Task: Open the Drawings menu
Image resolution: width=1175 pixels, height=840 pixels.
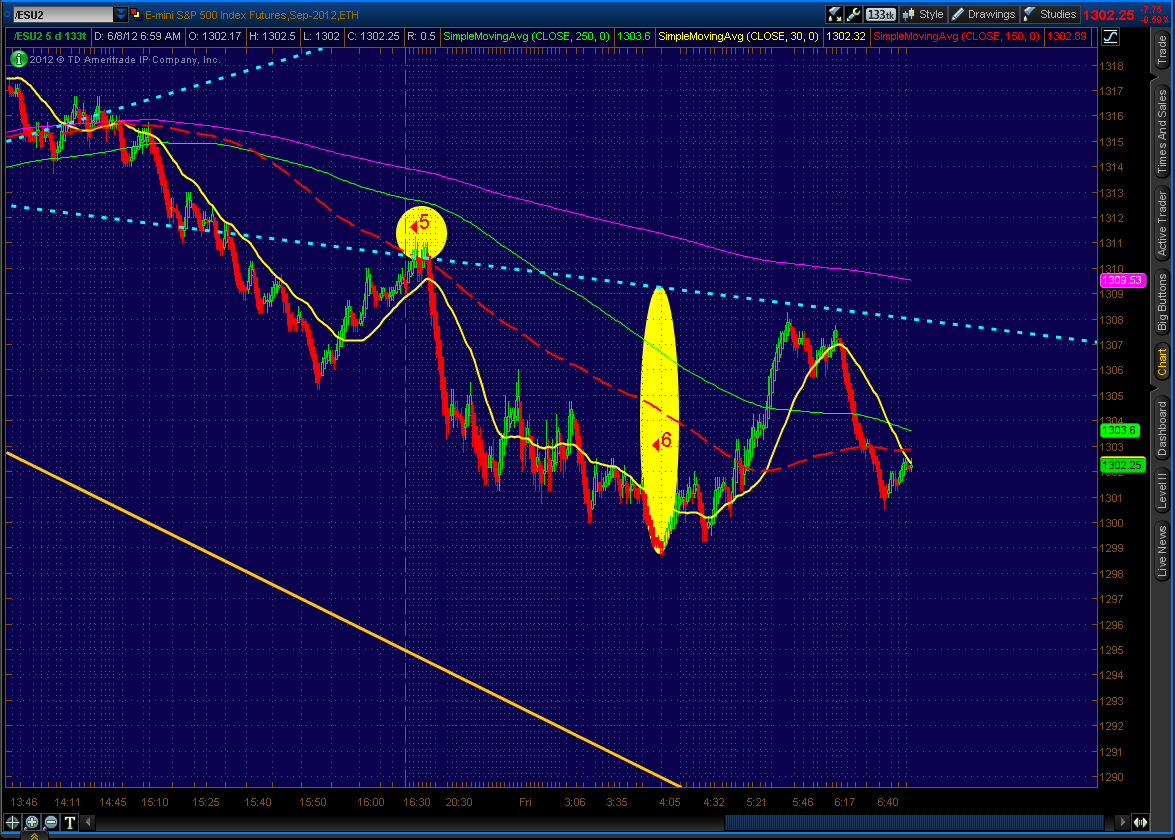Action: 983,14
